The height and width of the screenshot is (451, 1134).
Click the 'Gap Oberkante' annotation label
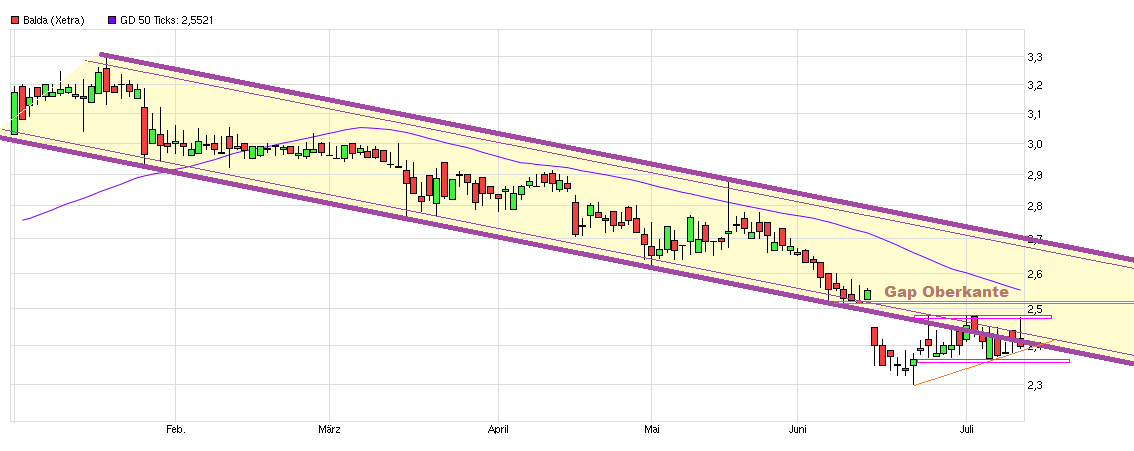(947, 292)
